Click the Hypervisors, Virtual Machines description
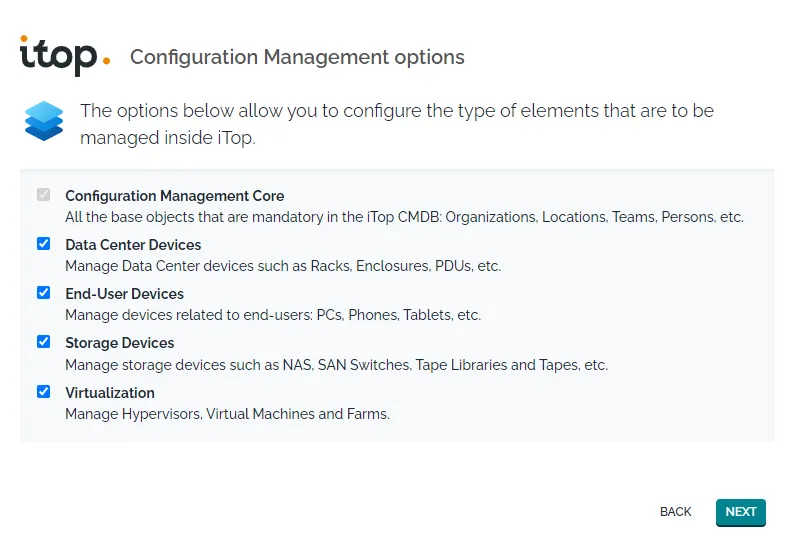The height and width of the screenshot is (560, 793). tap(227, 414)
